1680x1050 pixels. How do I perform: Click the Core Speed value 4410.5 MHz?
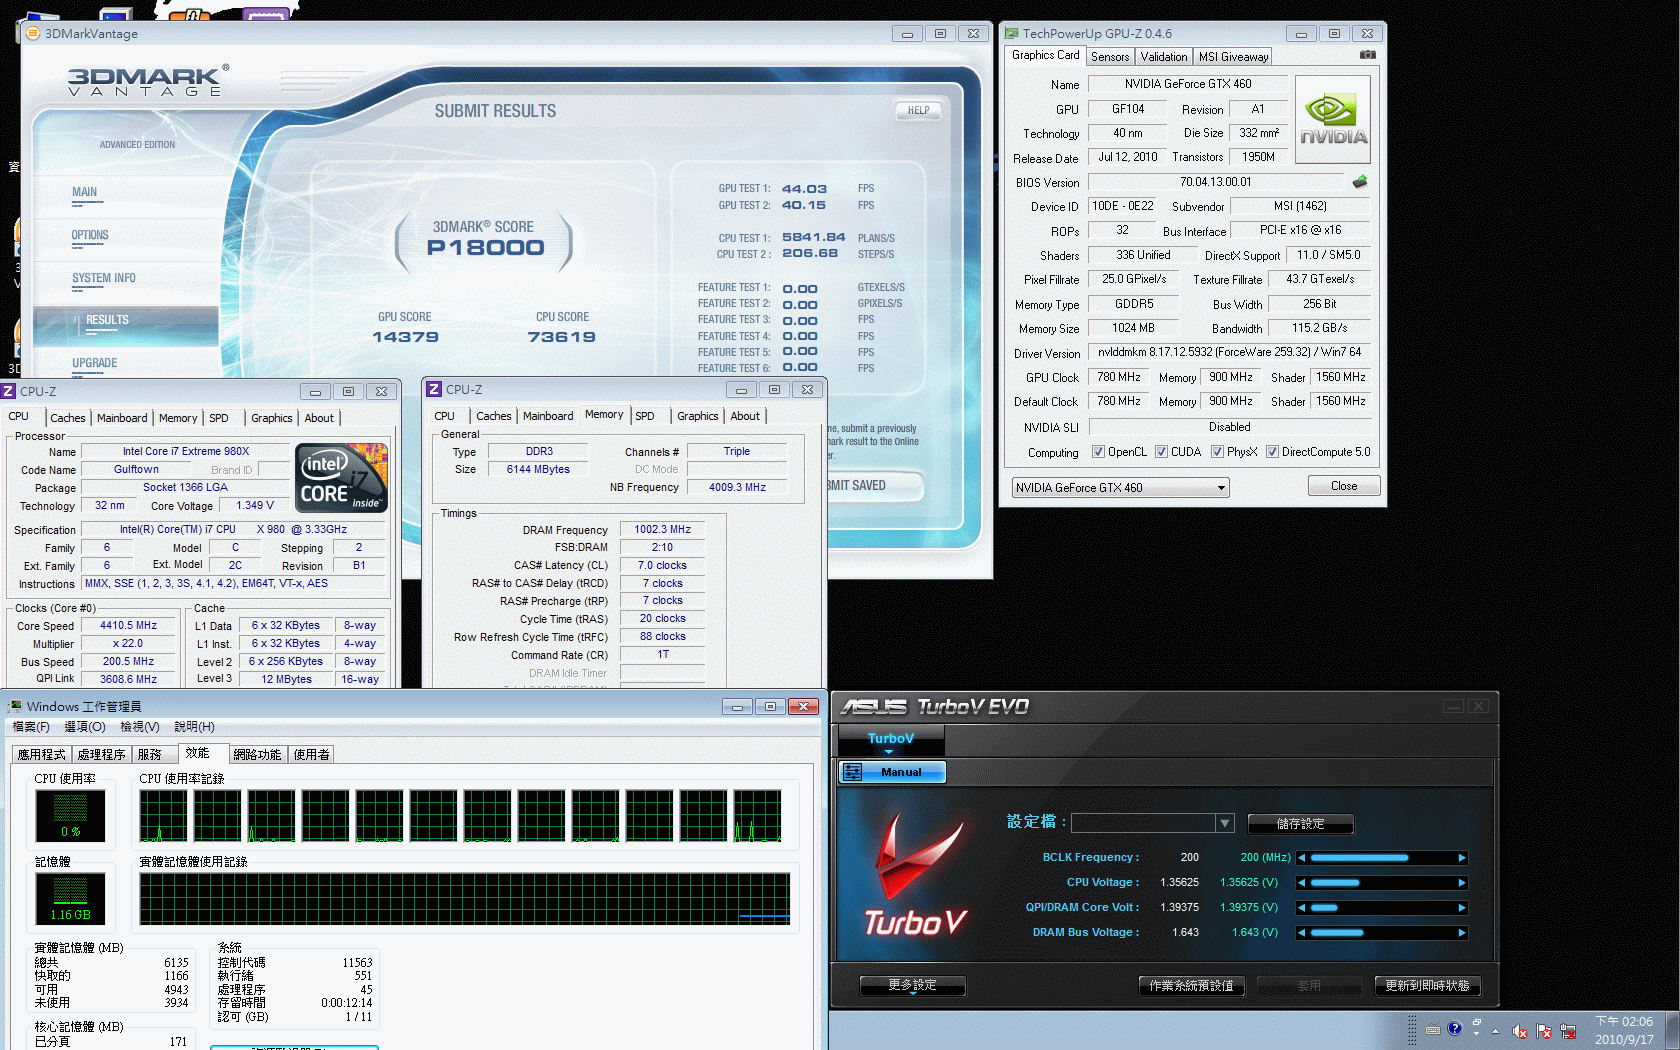pyautogui.click(x=128, y=626)
